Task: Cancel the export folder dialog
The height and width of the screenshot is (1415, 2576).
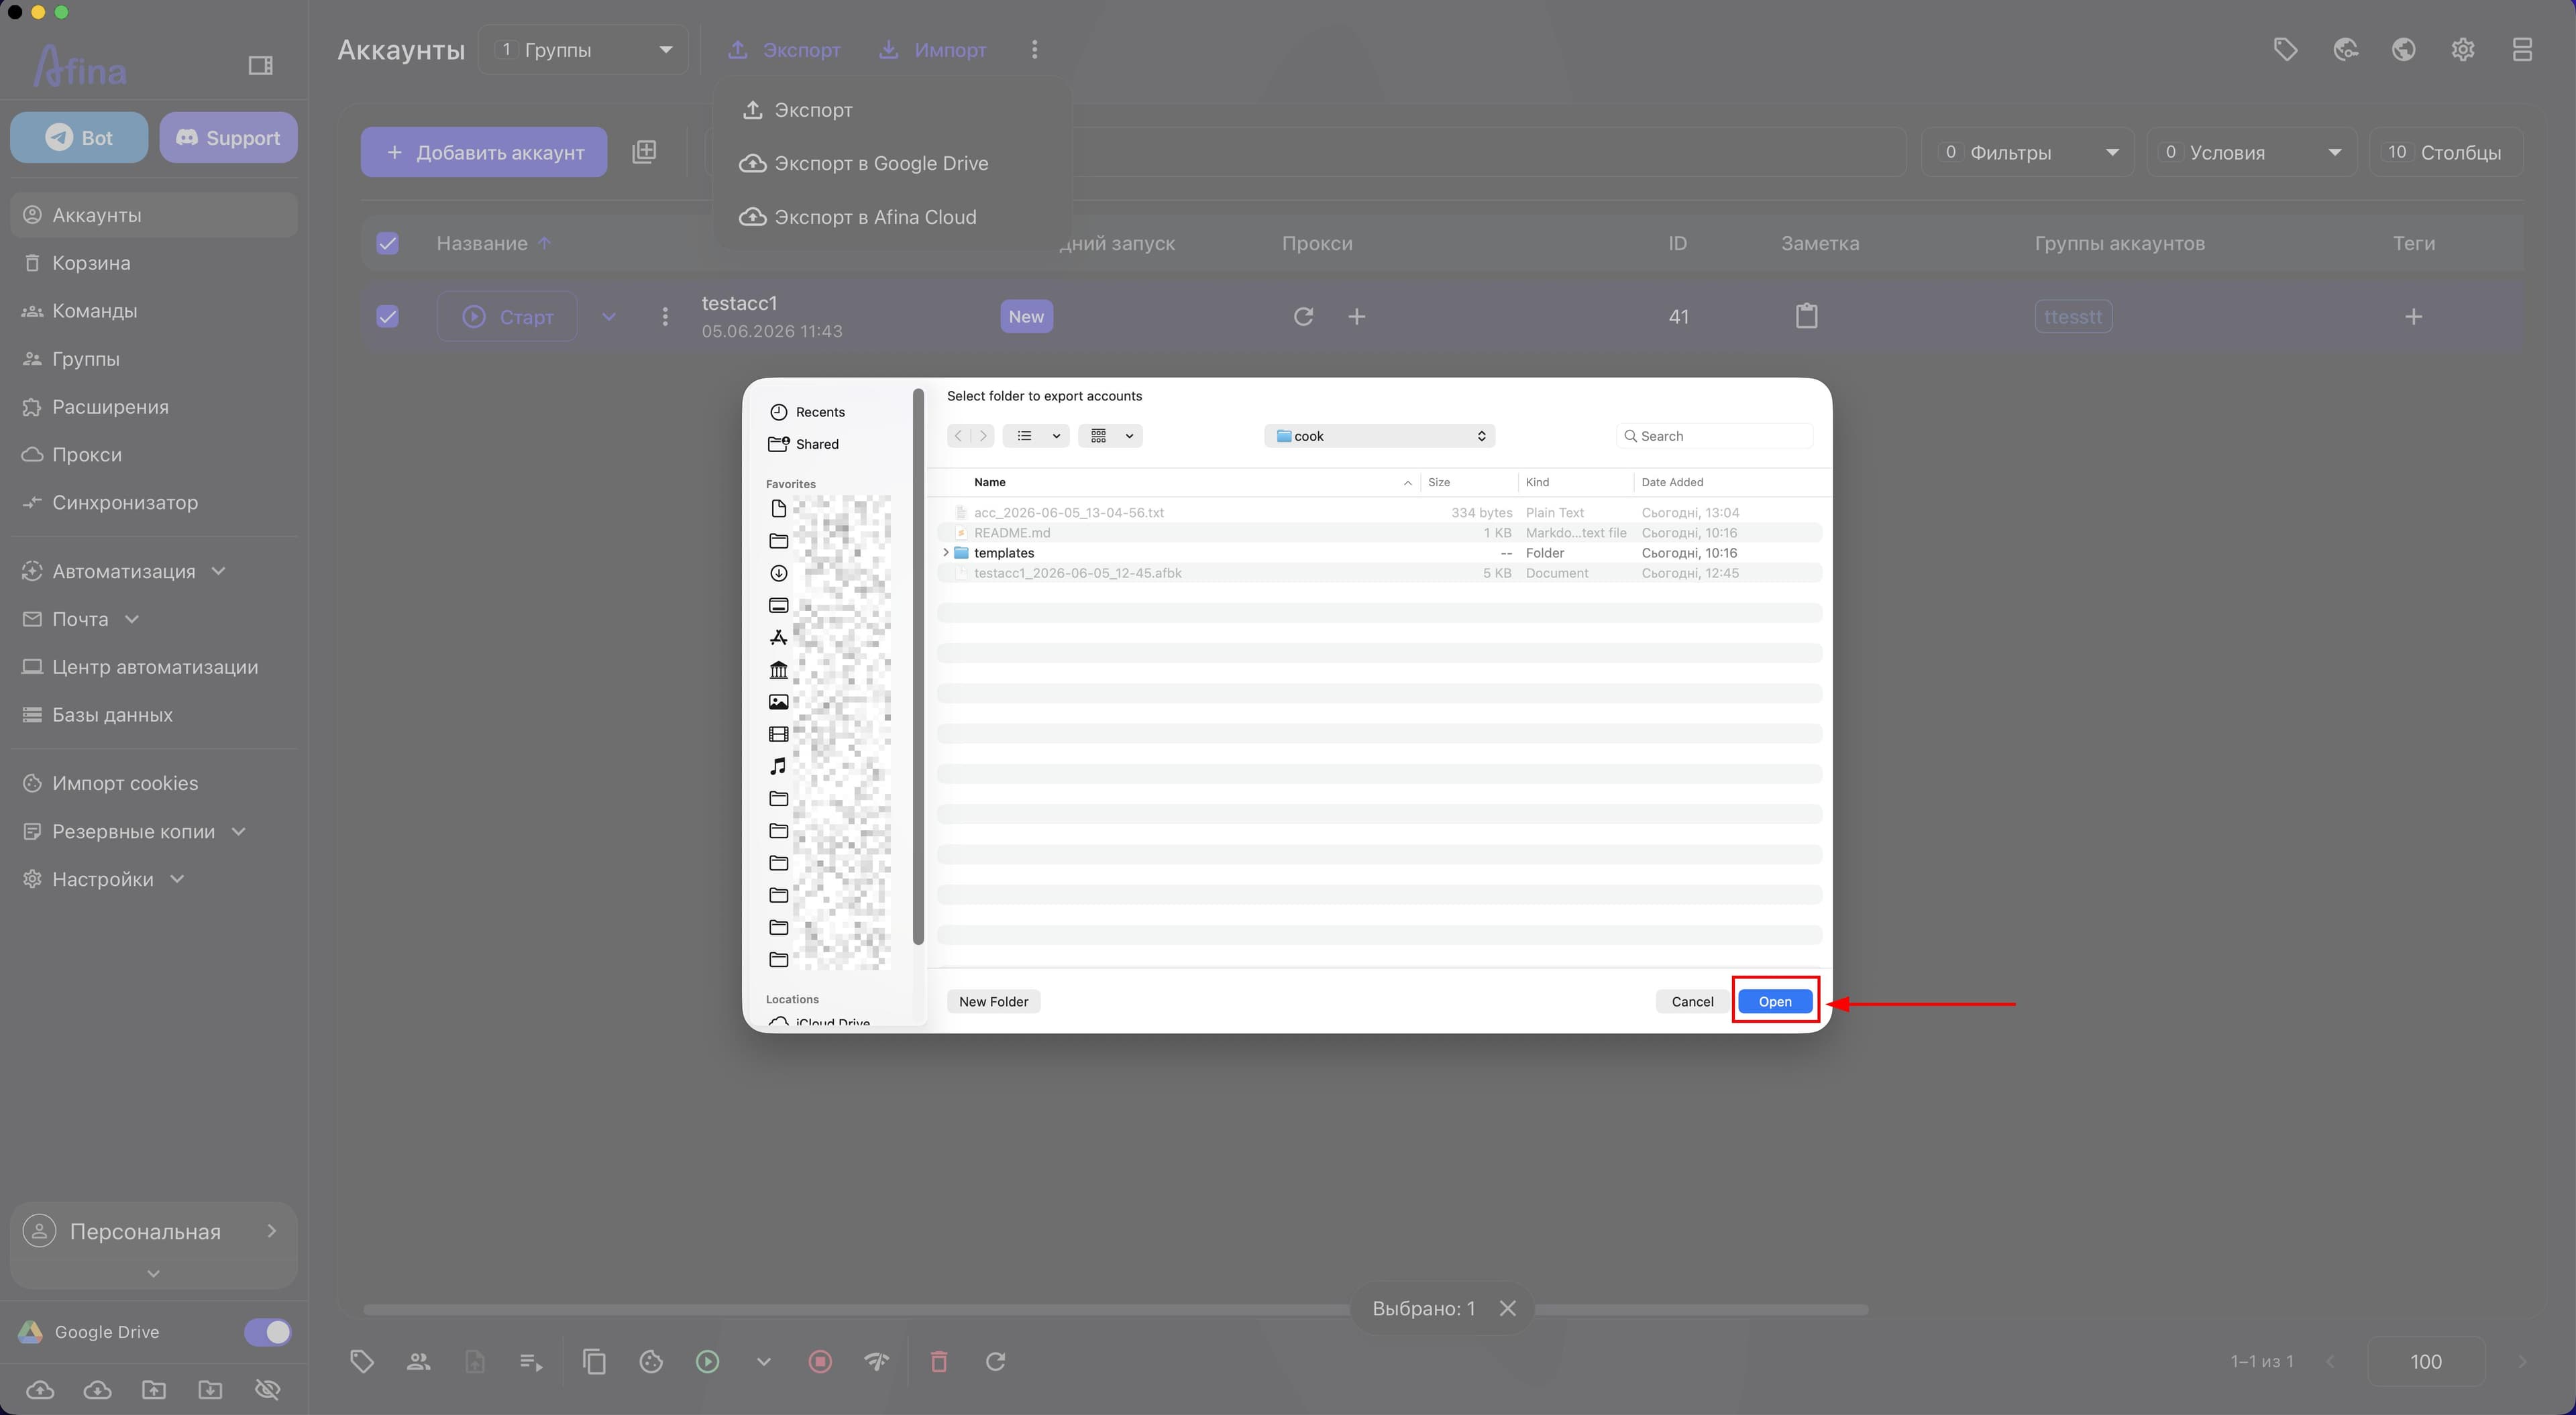Action: (1692, 1001)
